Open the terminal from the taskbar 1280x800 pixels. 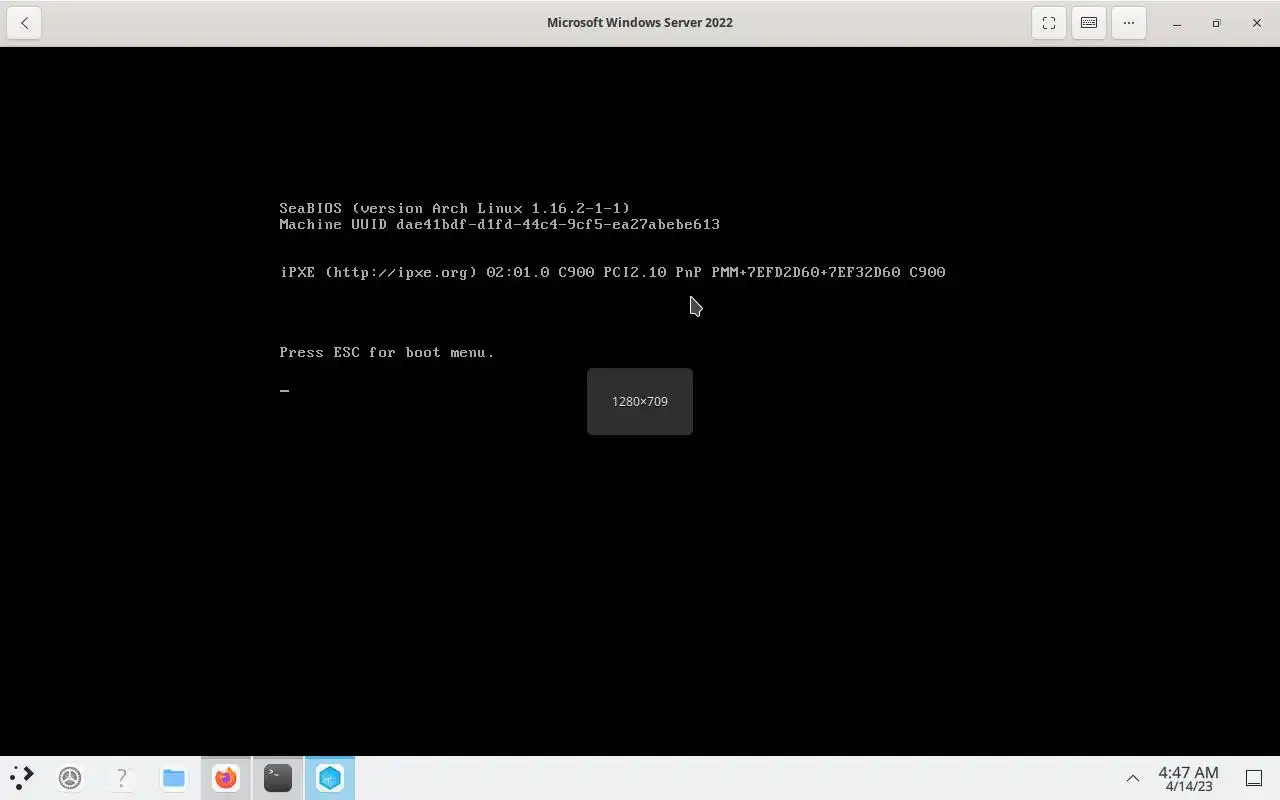(x=278, y=778)
